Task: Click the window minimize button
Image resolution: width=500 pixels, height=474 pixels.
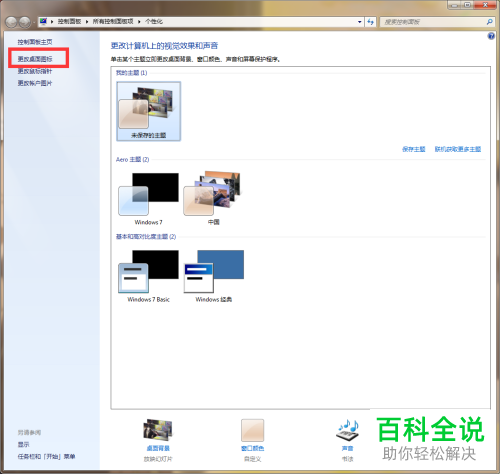Action: [454, 5]
